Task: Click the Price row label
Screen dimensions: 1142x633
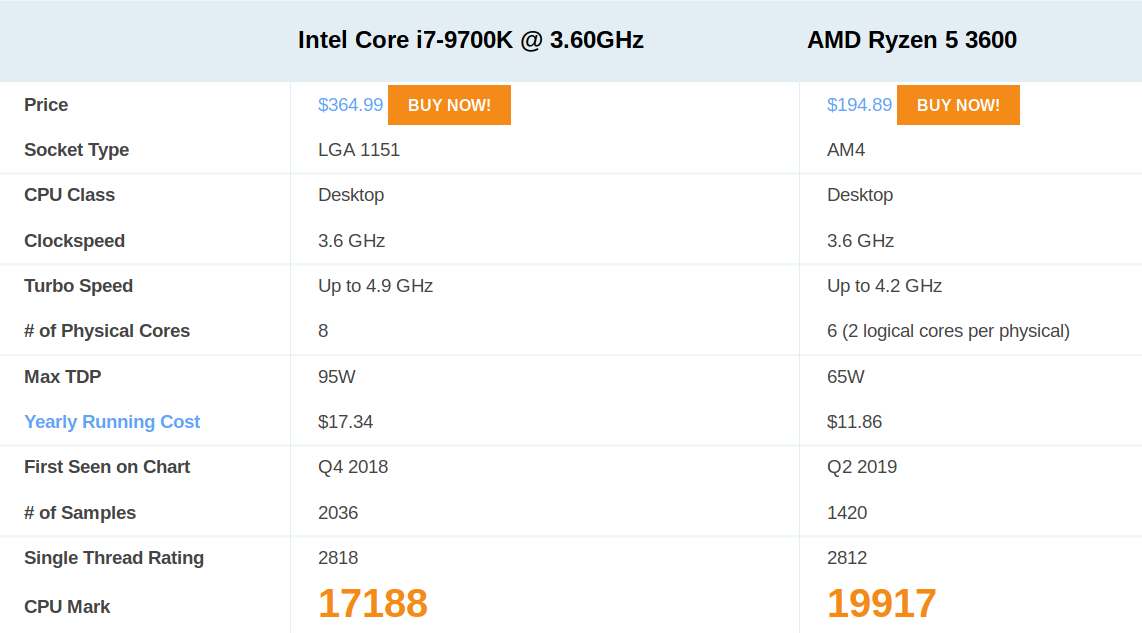Action: [x=46, y=105]
